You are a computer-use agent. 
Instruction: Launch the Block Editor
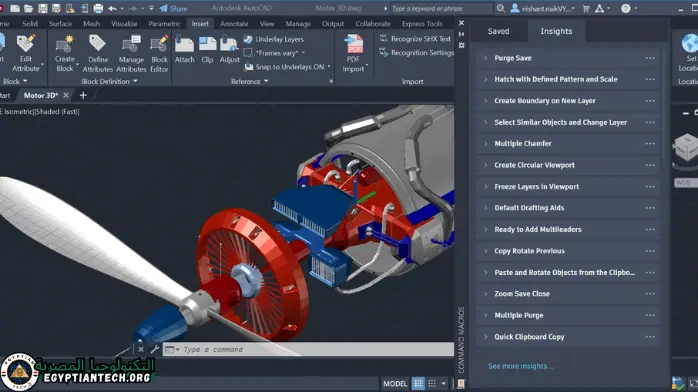point(159,54)
